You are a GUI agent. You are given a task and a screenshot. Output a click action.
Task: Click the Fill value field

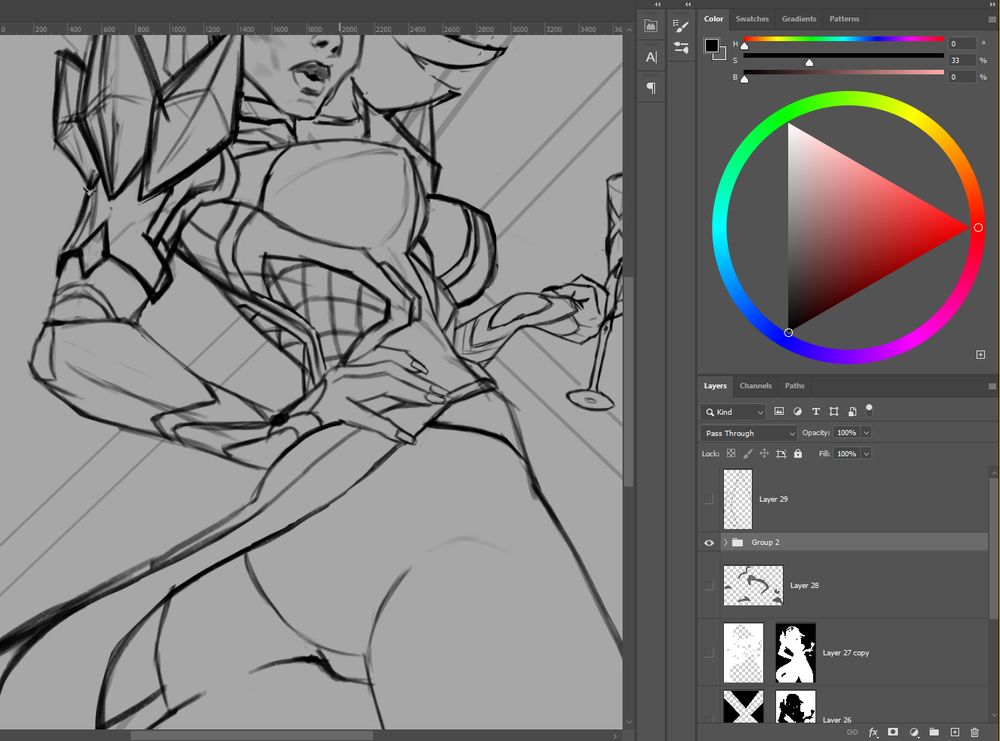(847, 453)
